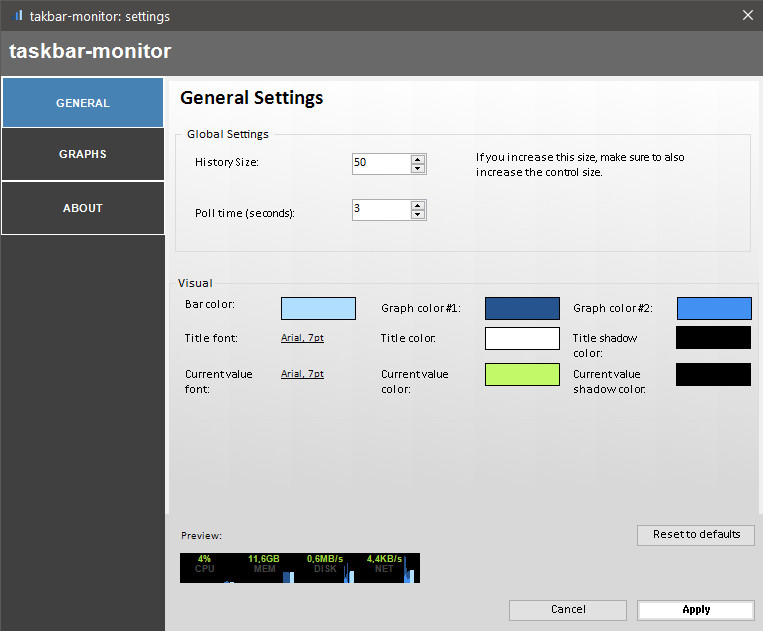Click the 'Title color:' label
Viewport: 763px width, 631px height.
pos(408,338)
